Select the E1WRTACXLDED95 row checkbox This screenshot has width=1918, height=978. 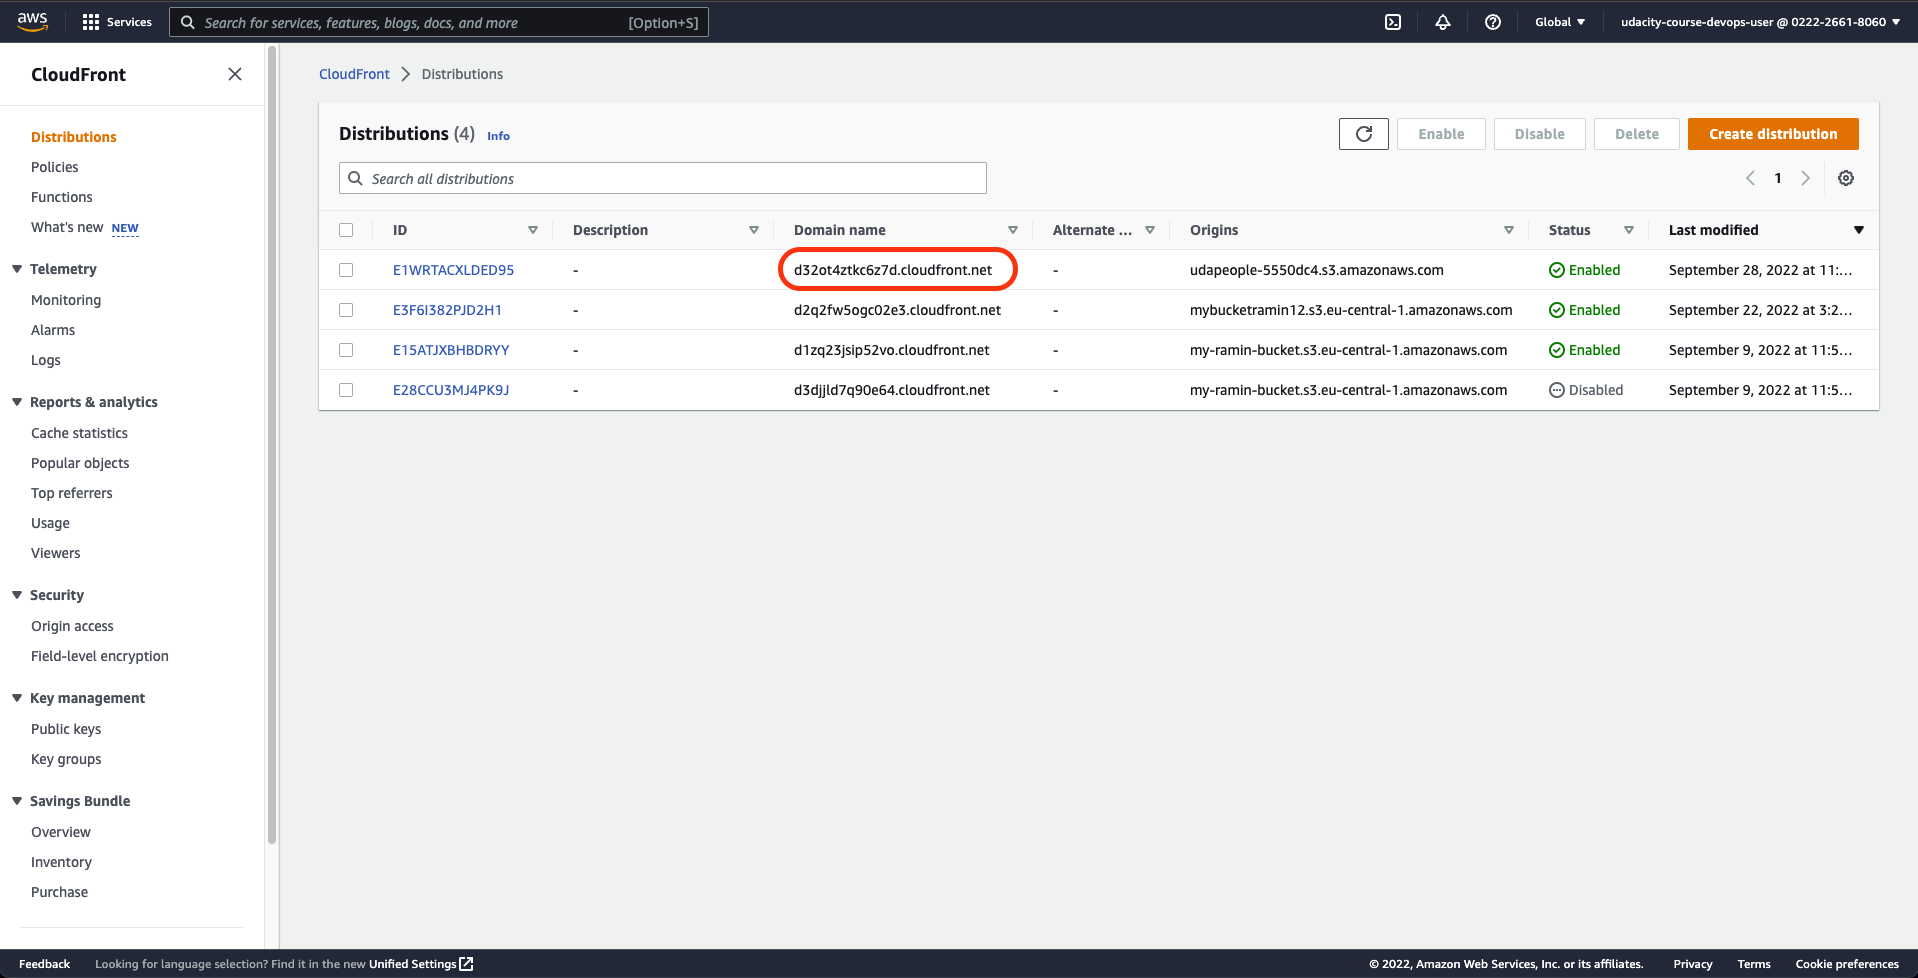[x=346, y=270]
